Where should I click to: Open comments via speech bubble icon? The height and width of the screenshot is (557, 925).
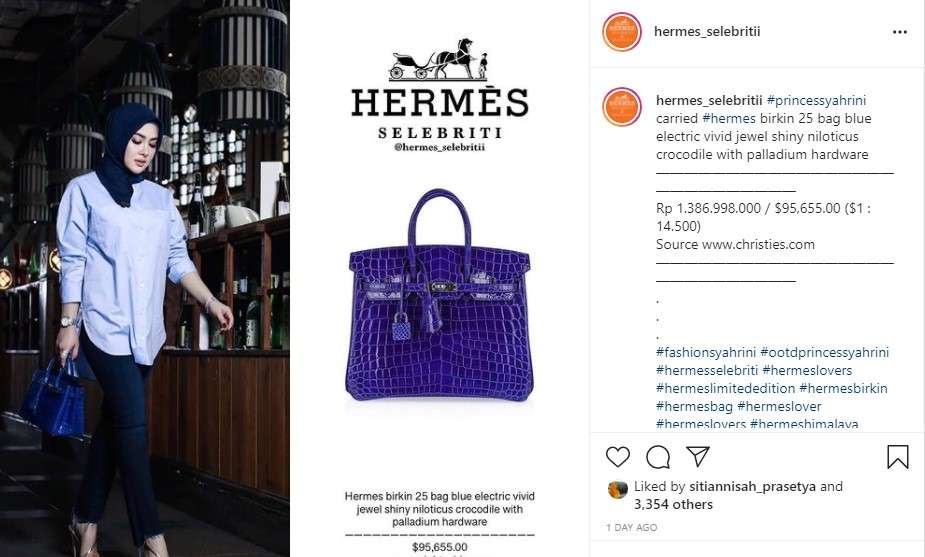658,457
